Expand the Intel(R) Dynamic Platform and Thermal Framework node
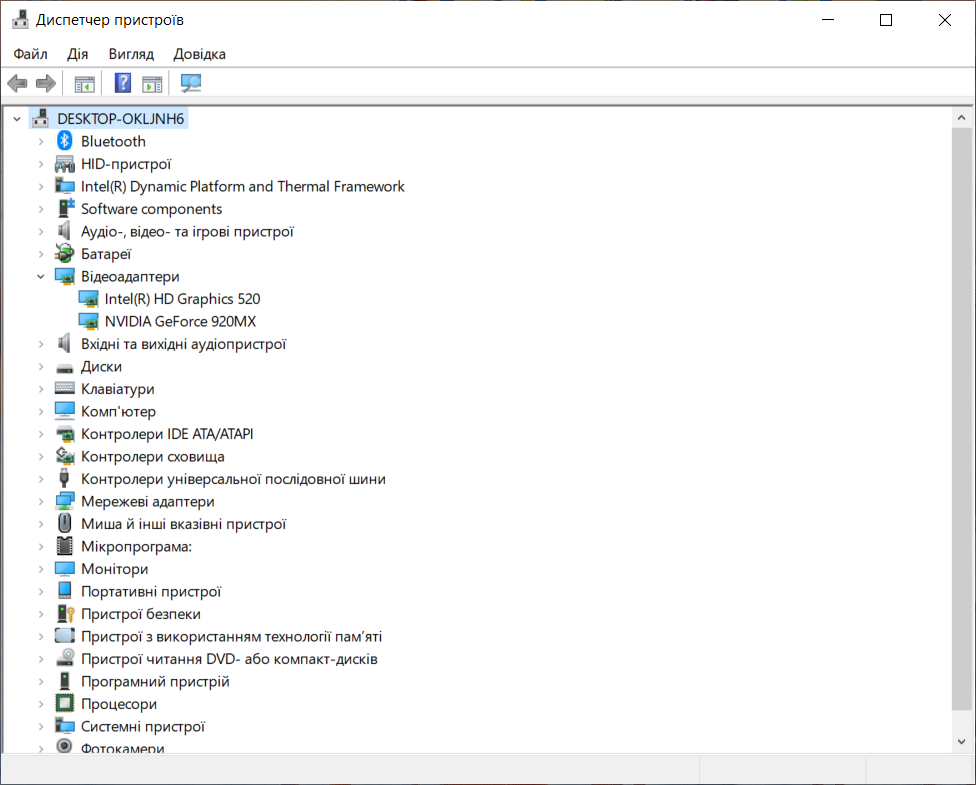Viewport: 976px width, 785px height. pyautogui.click(x=41, y=186)
